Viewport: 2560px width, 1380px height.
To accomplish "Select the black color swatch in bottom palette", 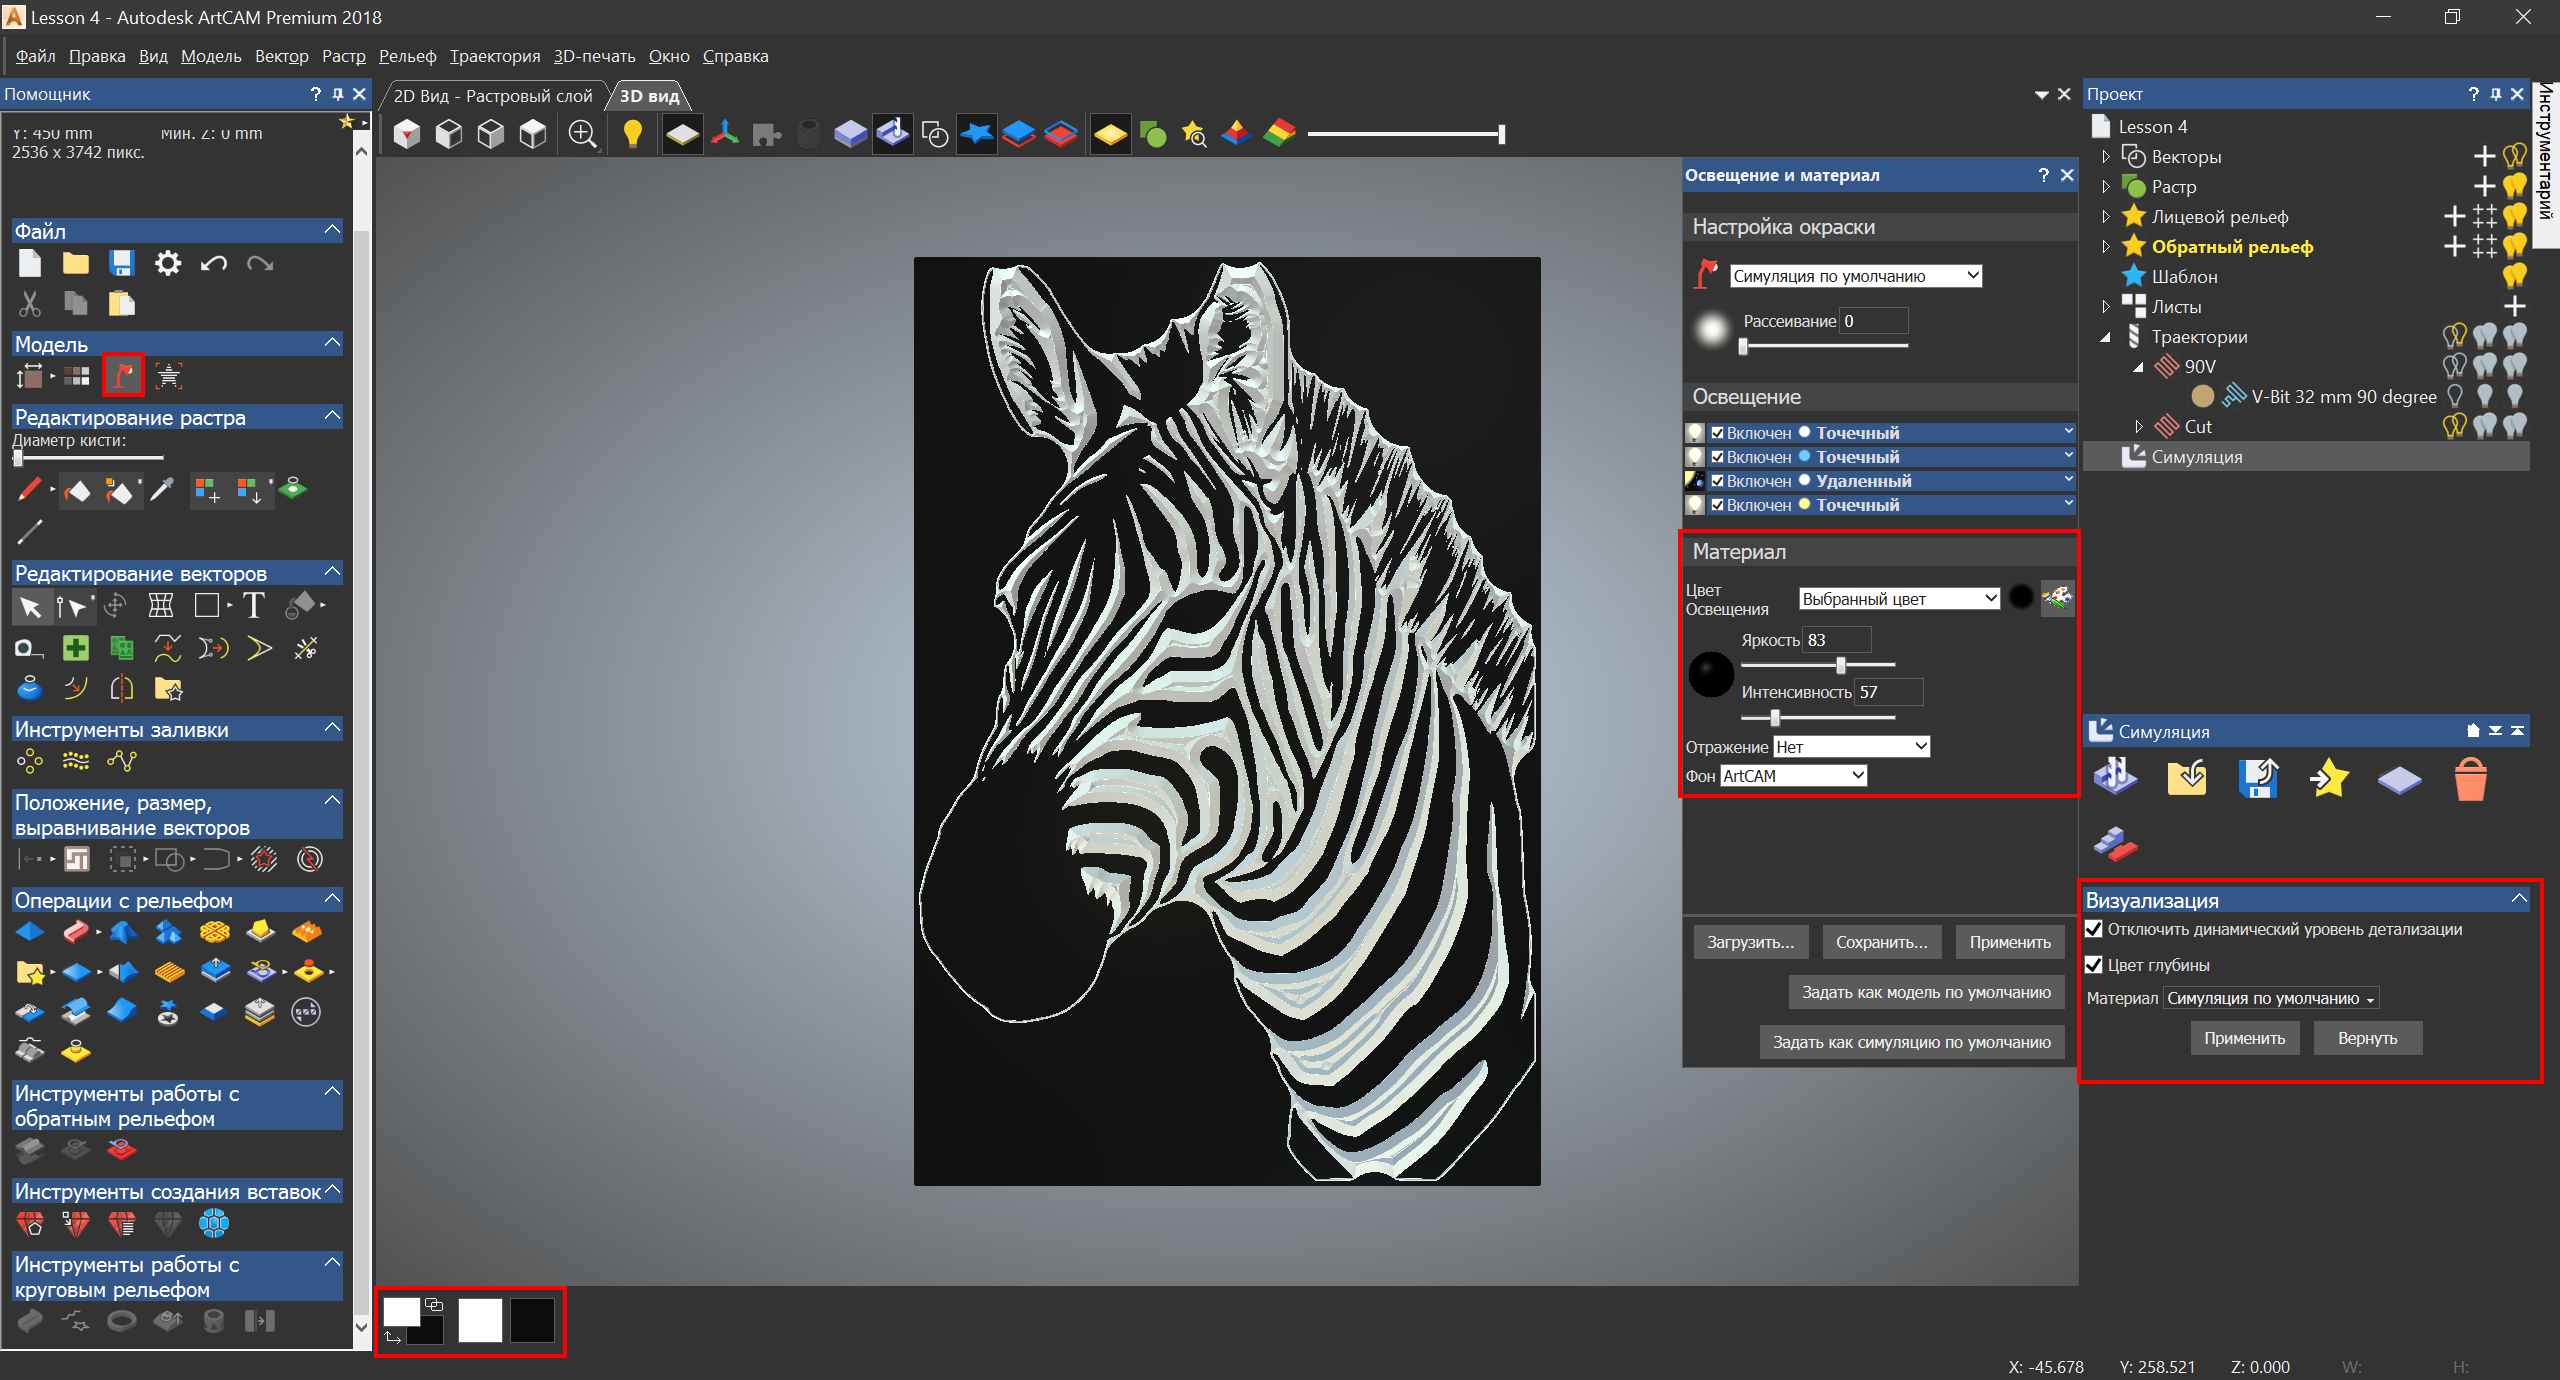I will [x=532, y=1321].
